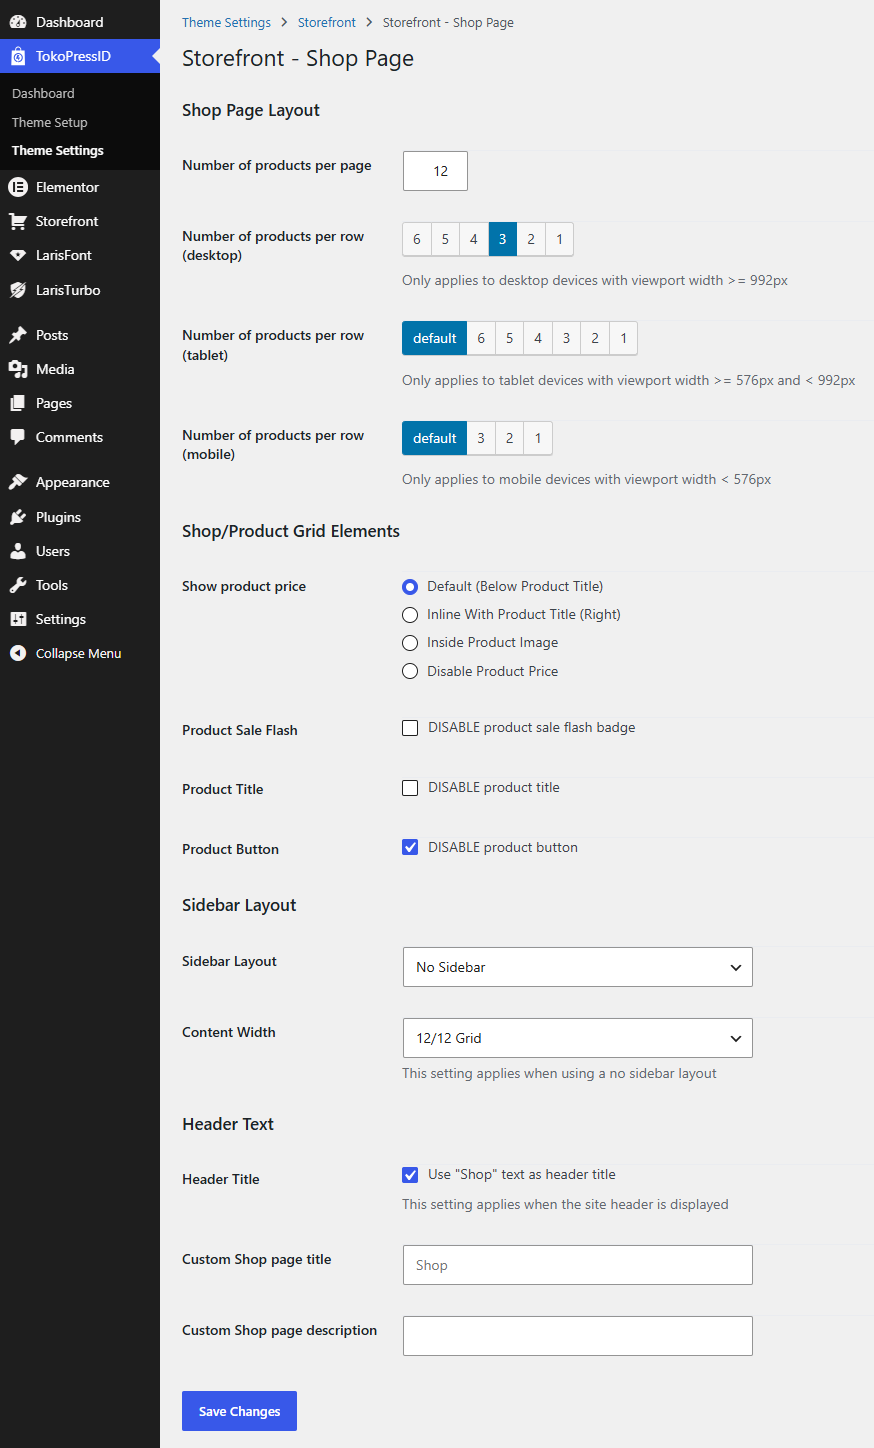Click the Posts pin icon

18,335
